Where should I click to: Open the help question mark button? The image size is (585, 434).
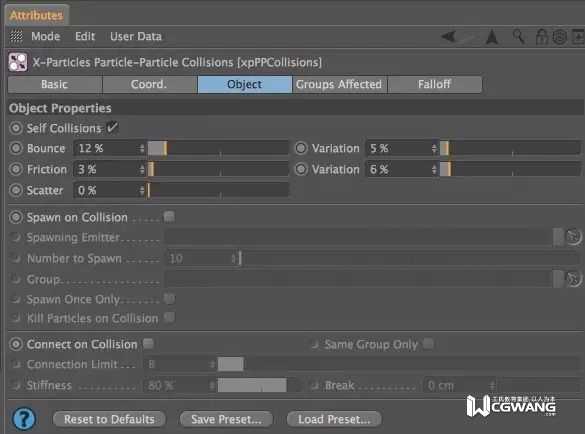tap(24, 419)
